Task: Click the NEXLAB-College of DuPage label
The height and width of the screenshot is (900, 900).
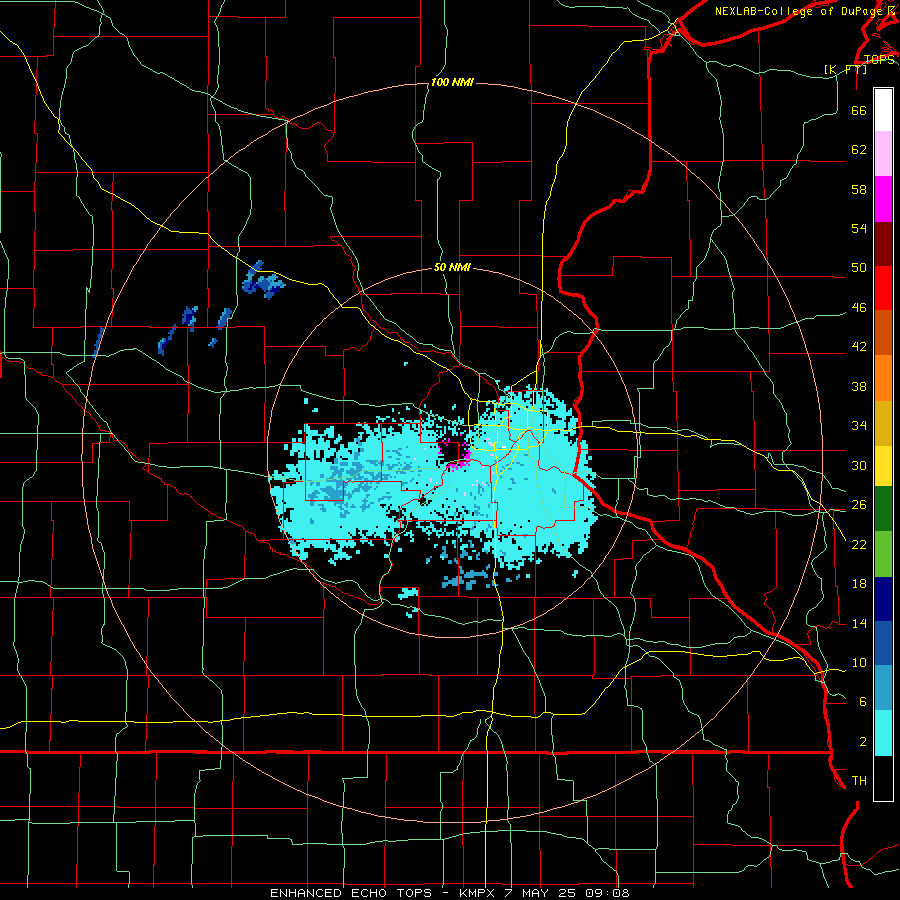Action: pyautogui.click(x=798, y=11)
